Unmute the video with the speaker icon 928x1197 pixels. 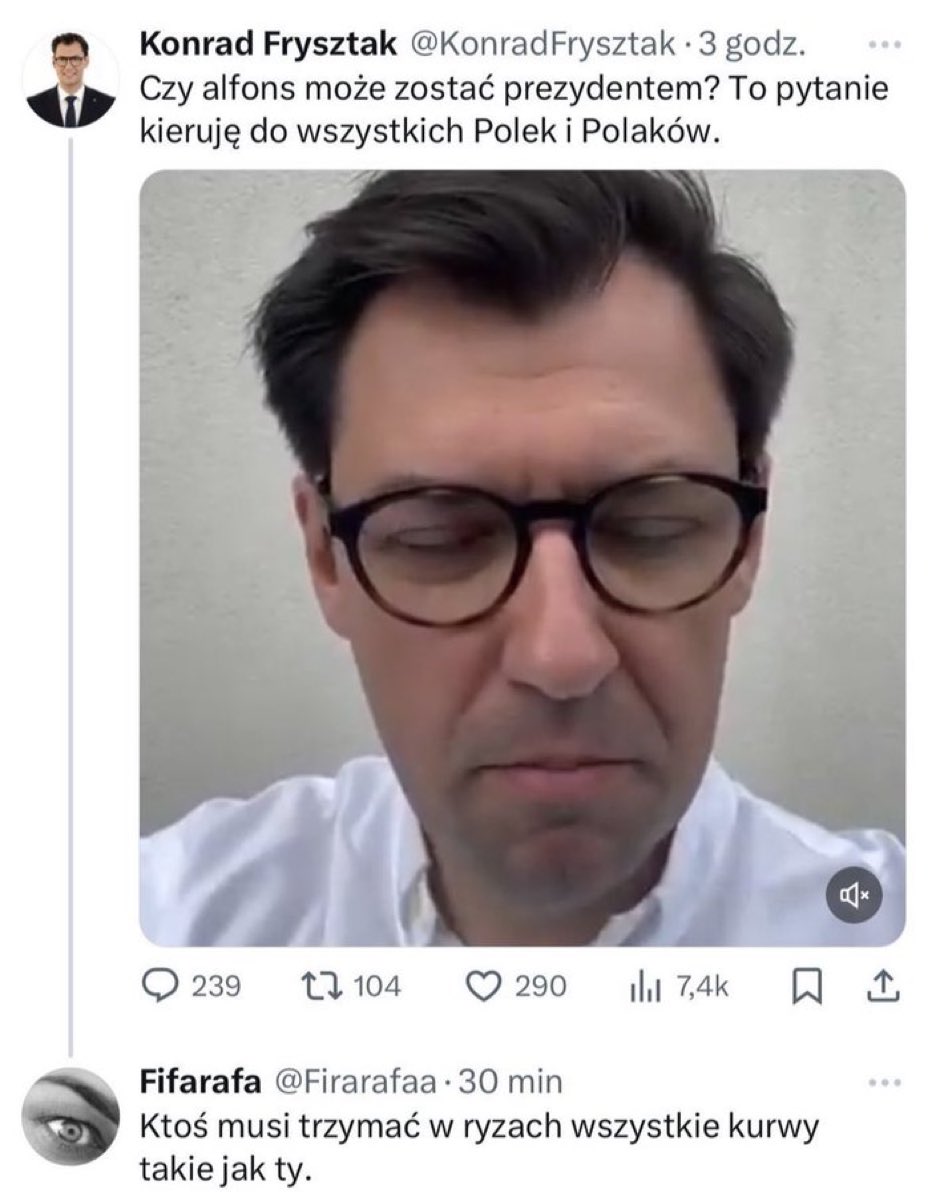(x=855, y=894)
